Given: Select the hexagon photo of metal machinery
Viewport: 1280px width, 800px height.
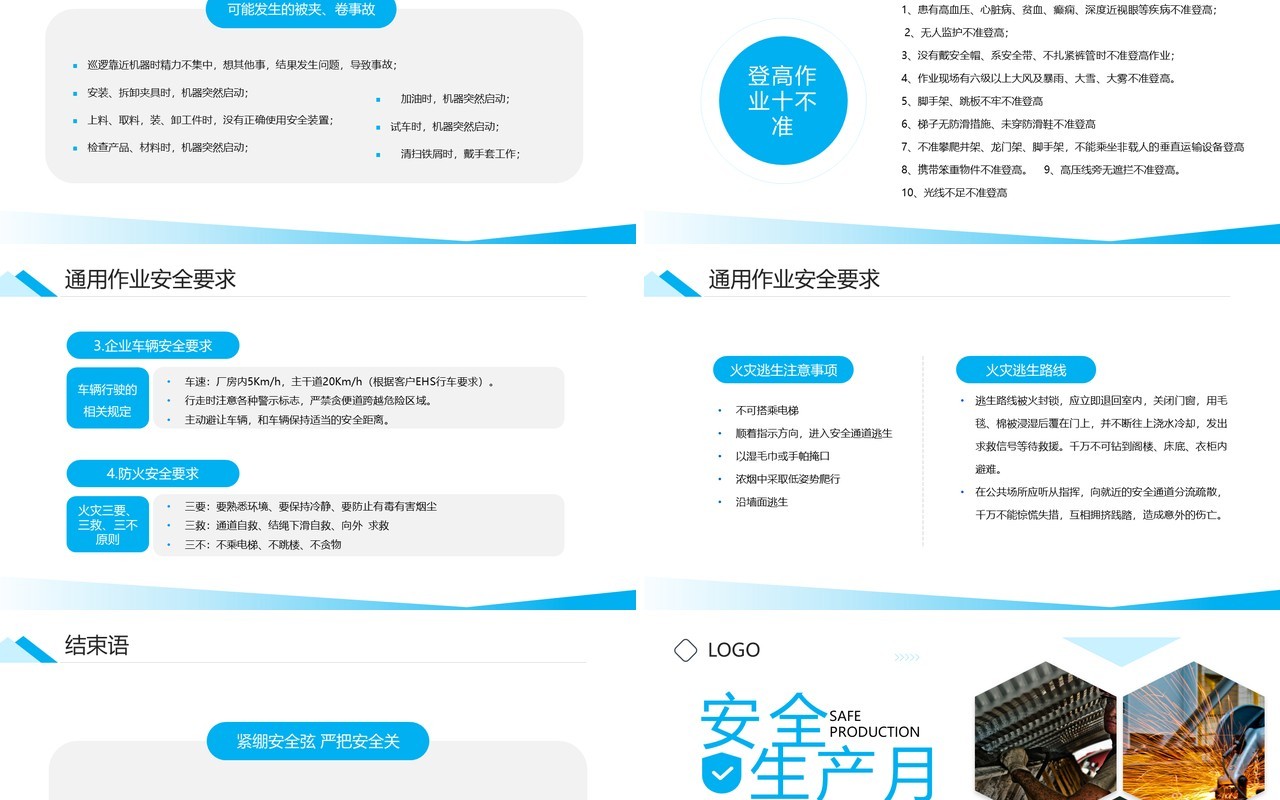Looking at the screenshot, I should pyautogui.click(x=1046, y=730).
